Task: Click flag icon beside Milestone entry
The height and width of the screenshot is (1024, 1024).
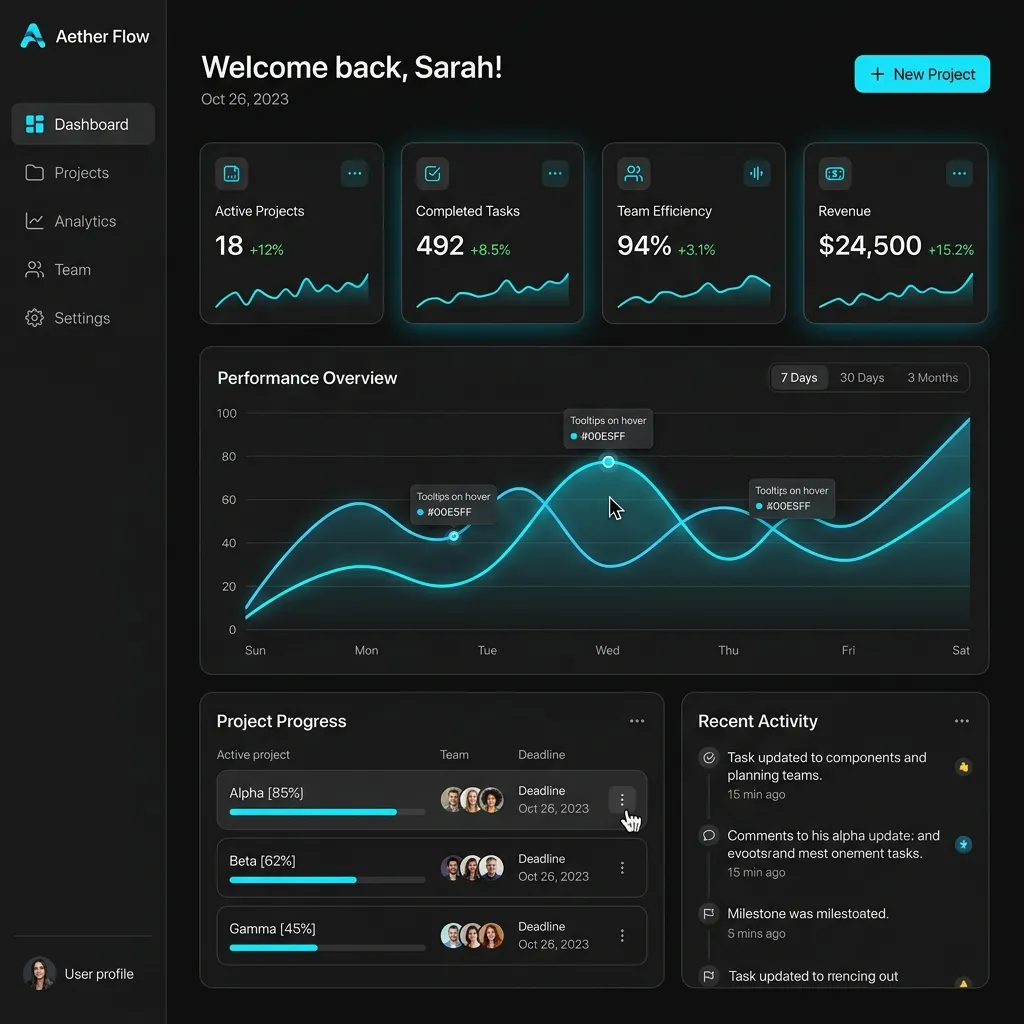Action: tap(709, 914)
